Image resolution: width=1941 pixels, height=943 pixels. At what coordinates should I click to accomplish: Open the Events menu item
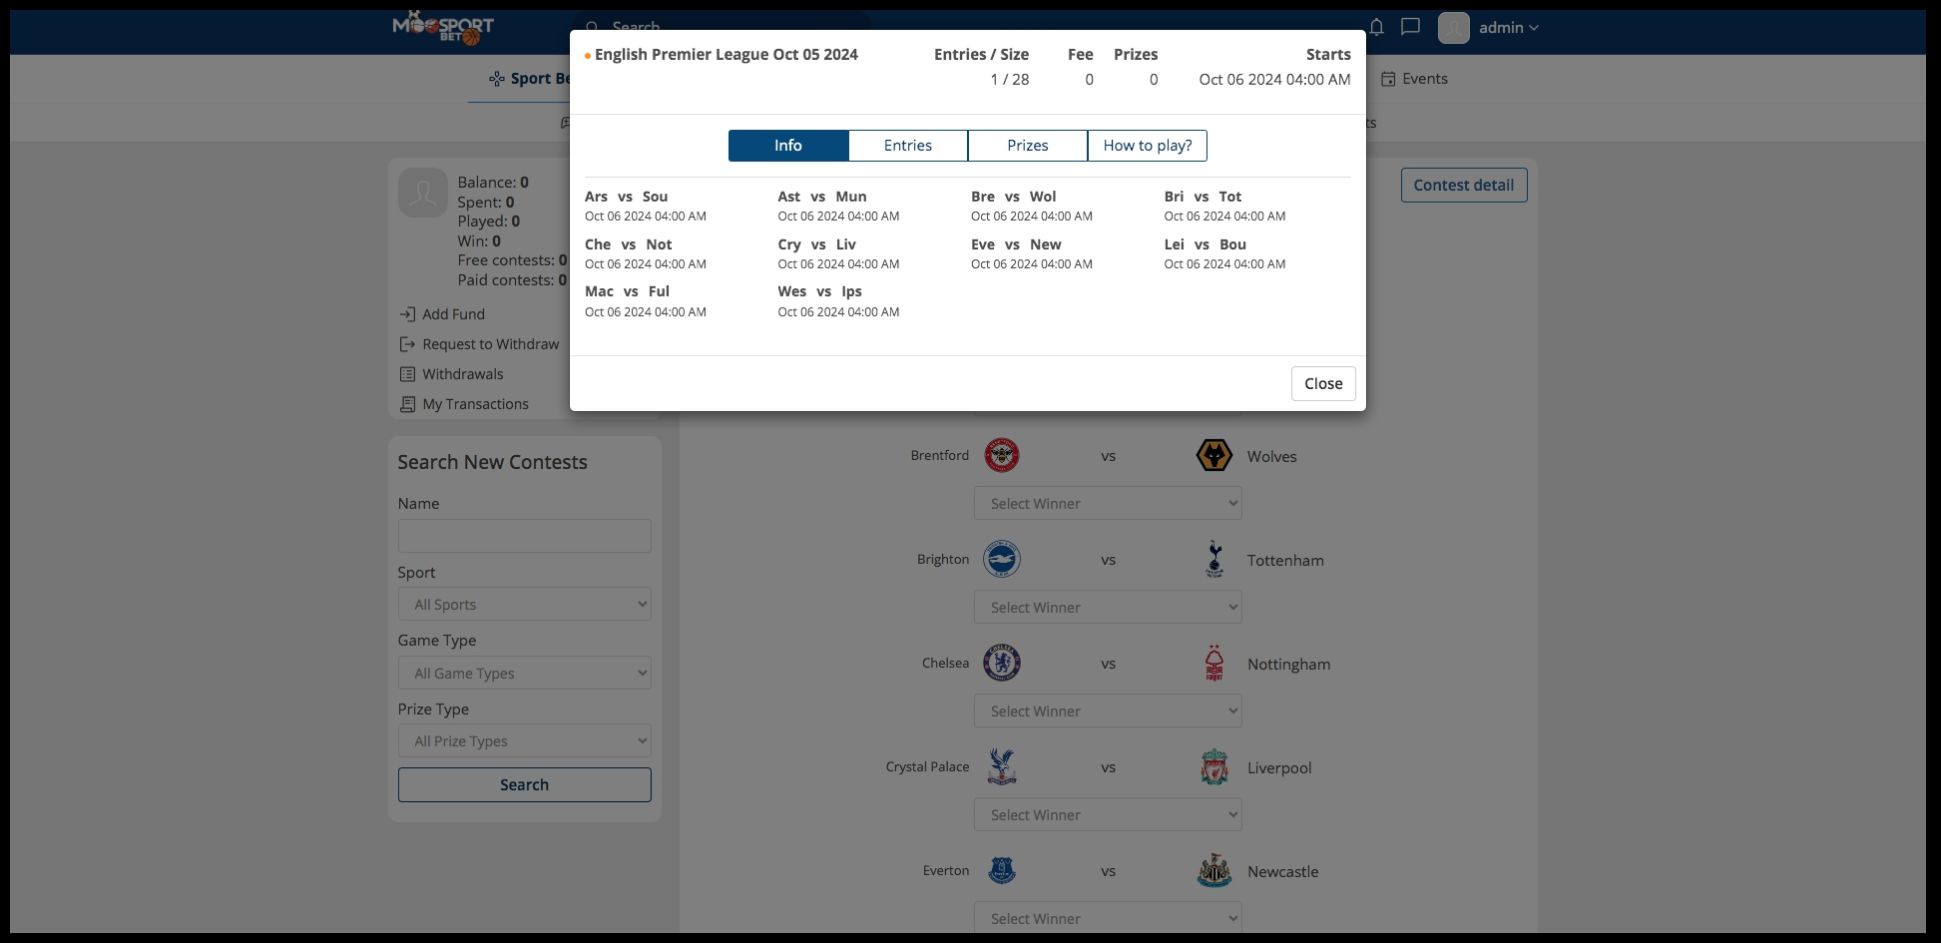(1414, 79)
